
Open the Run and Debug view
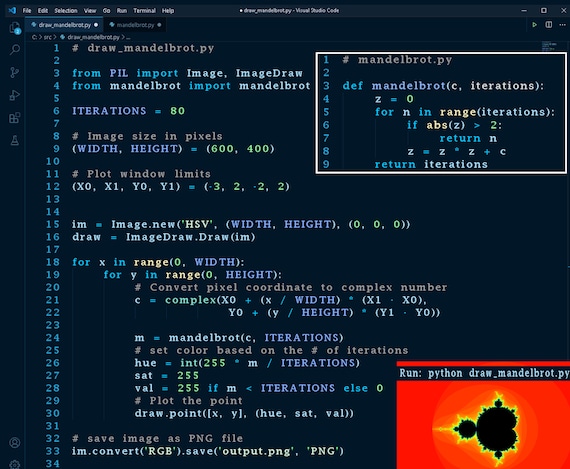pyautogui.click(x=15, y=95)
